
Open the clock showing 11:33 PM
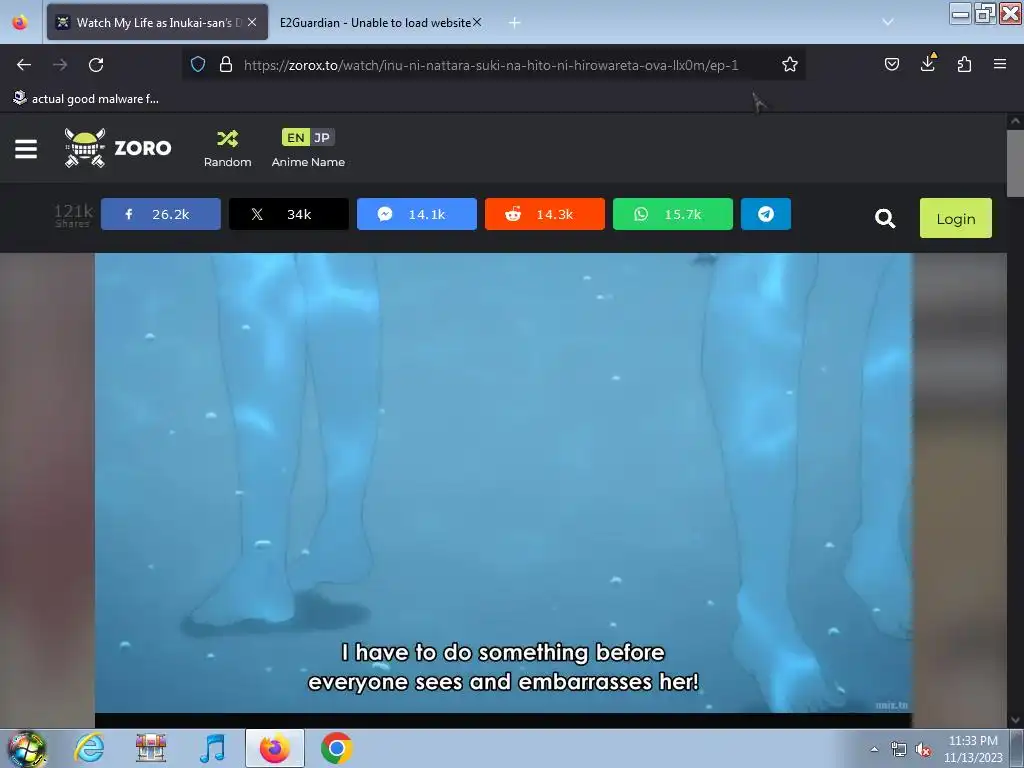click(973, 749)
